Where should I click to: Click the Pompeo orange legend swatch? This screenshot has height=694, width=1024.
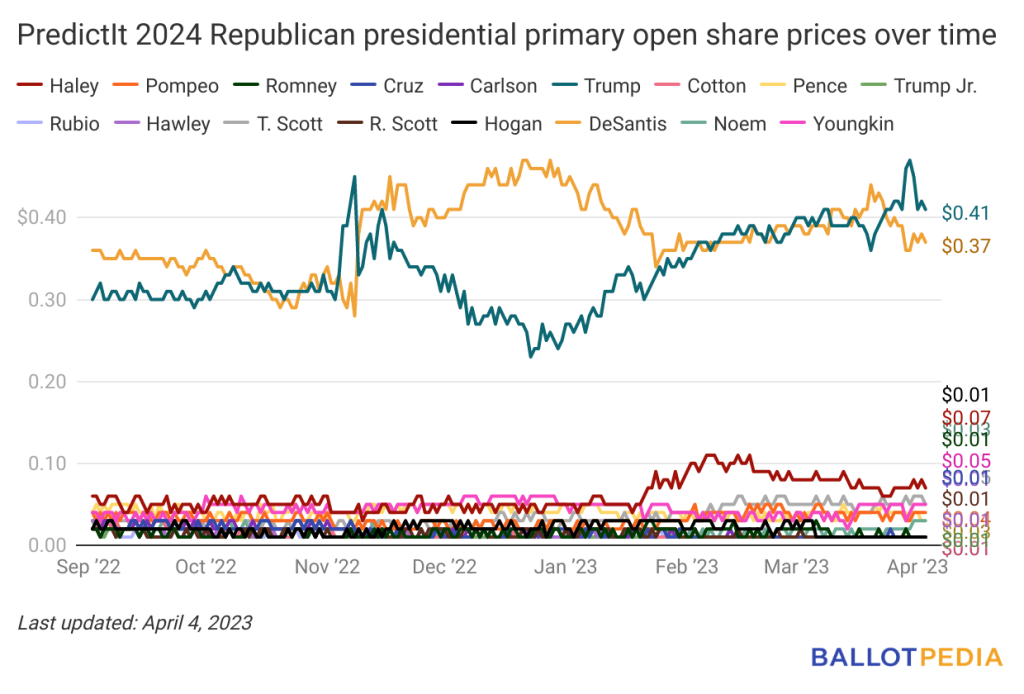point(125,86)
